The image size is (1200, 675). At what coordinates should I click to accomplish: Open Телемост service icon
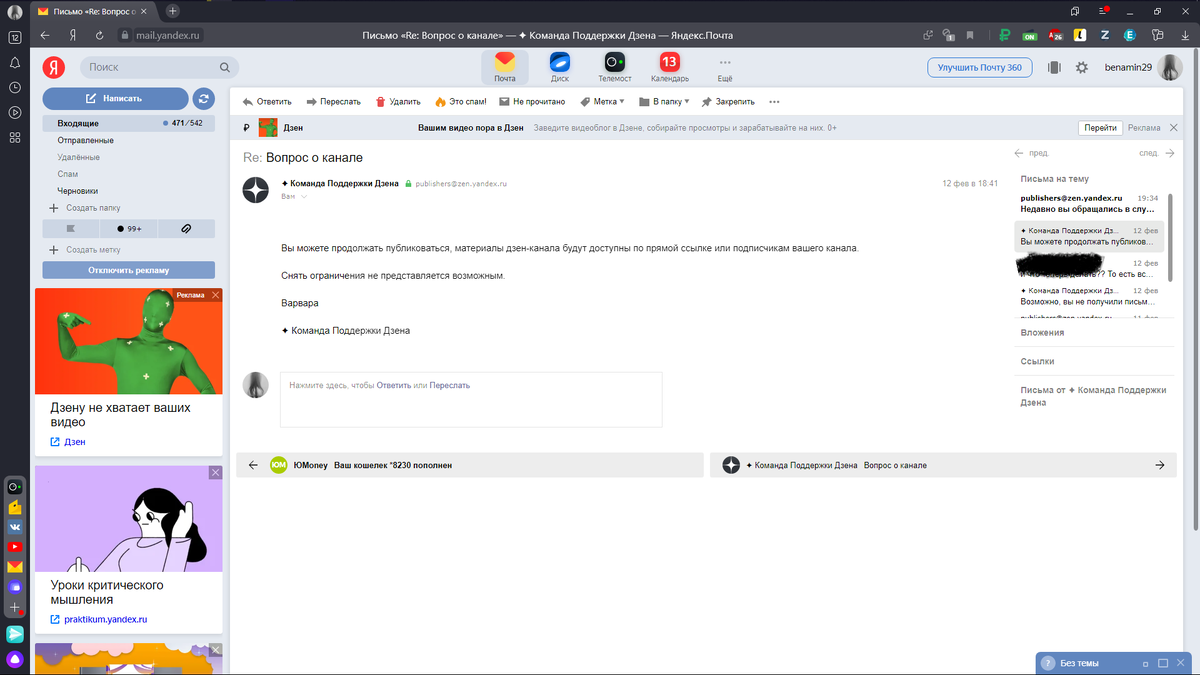(x=615, y=67)
